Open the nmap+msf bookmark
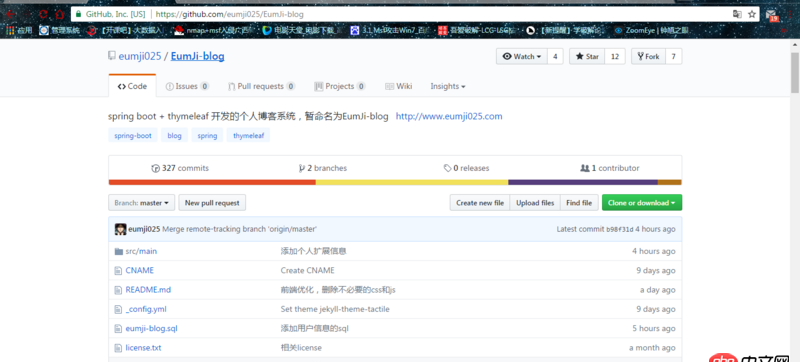Screen dimensions: 800x362 click(x=213, y=31)
